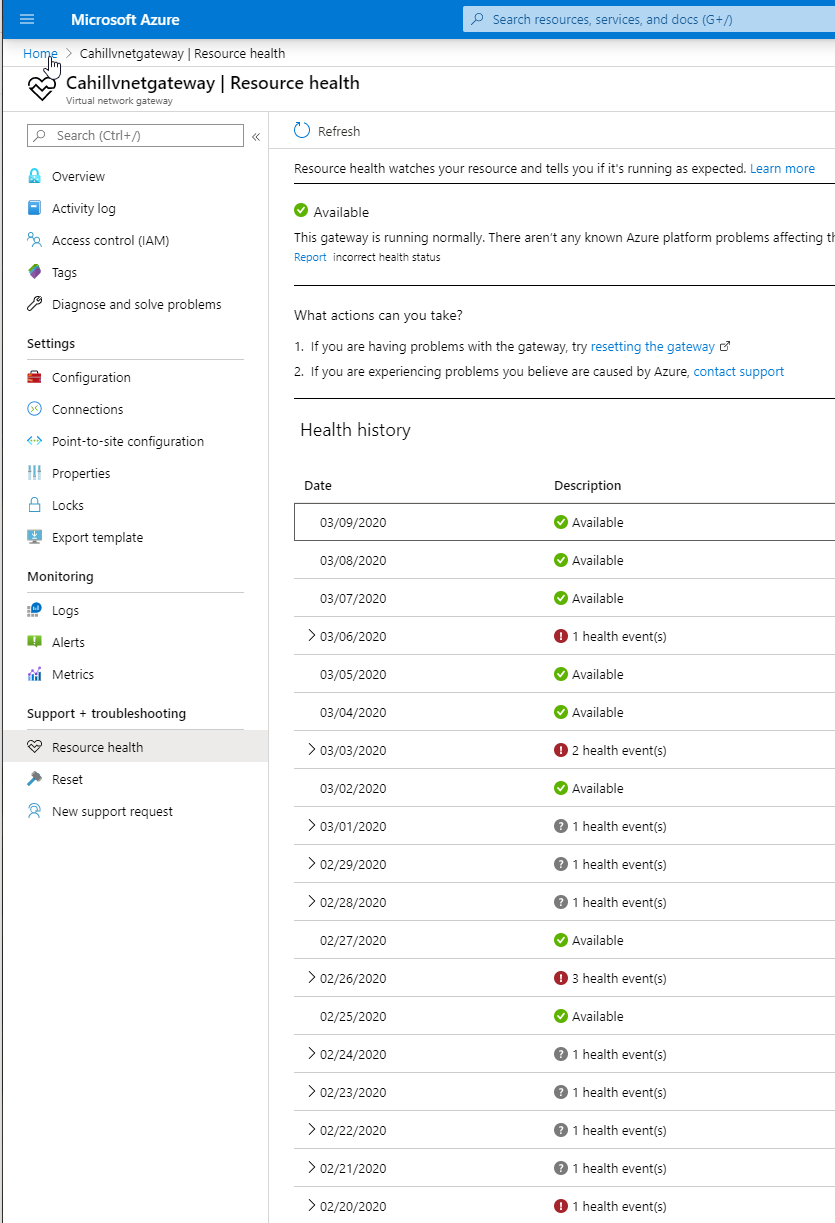Expand the 03/06/2020 health history row

(x=311, y=635)
